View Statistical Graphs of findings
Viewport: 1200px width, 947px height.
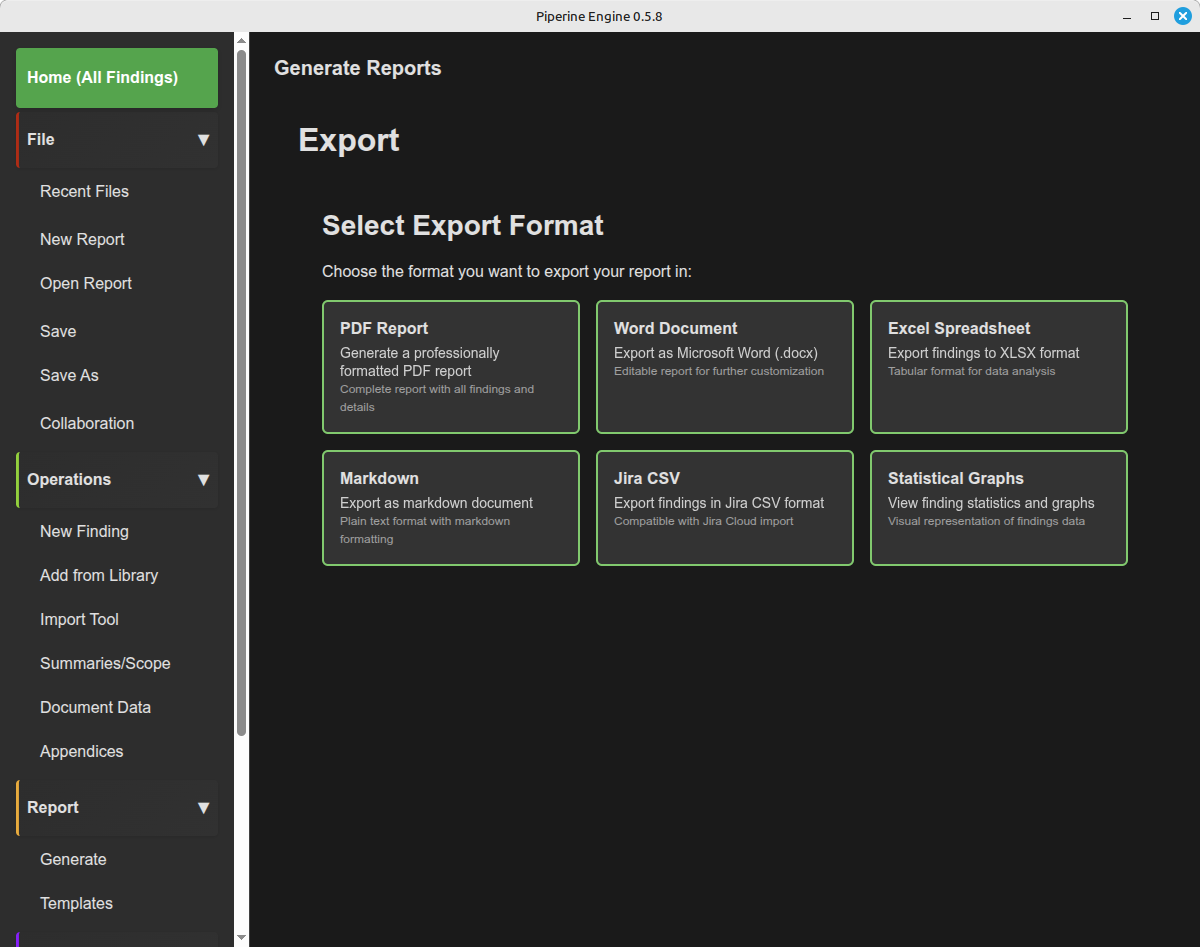998,508
